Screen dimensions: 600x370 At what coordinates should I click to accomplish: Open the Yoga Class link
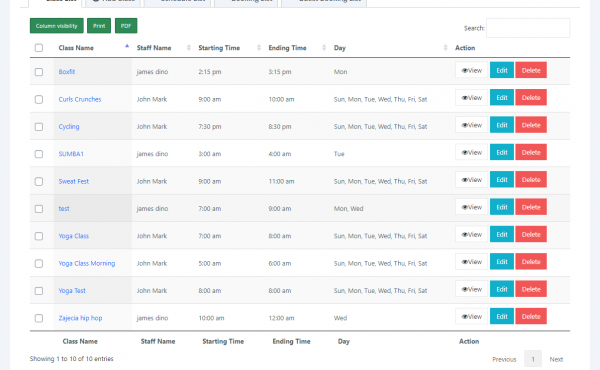[x=73, y=236]
